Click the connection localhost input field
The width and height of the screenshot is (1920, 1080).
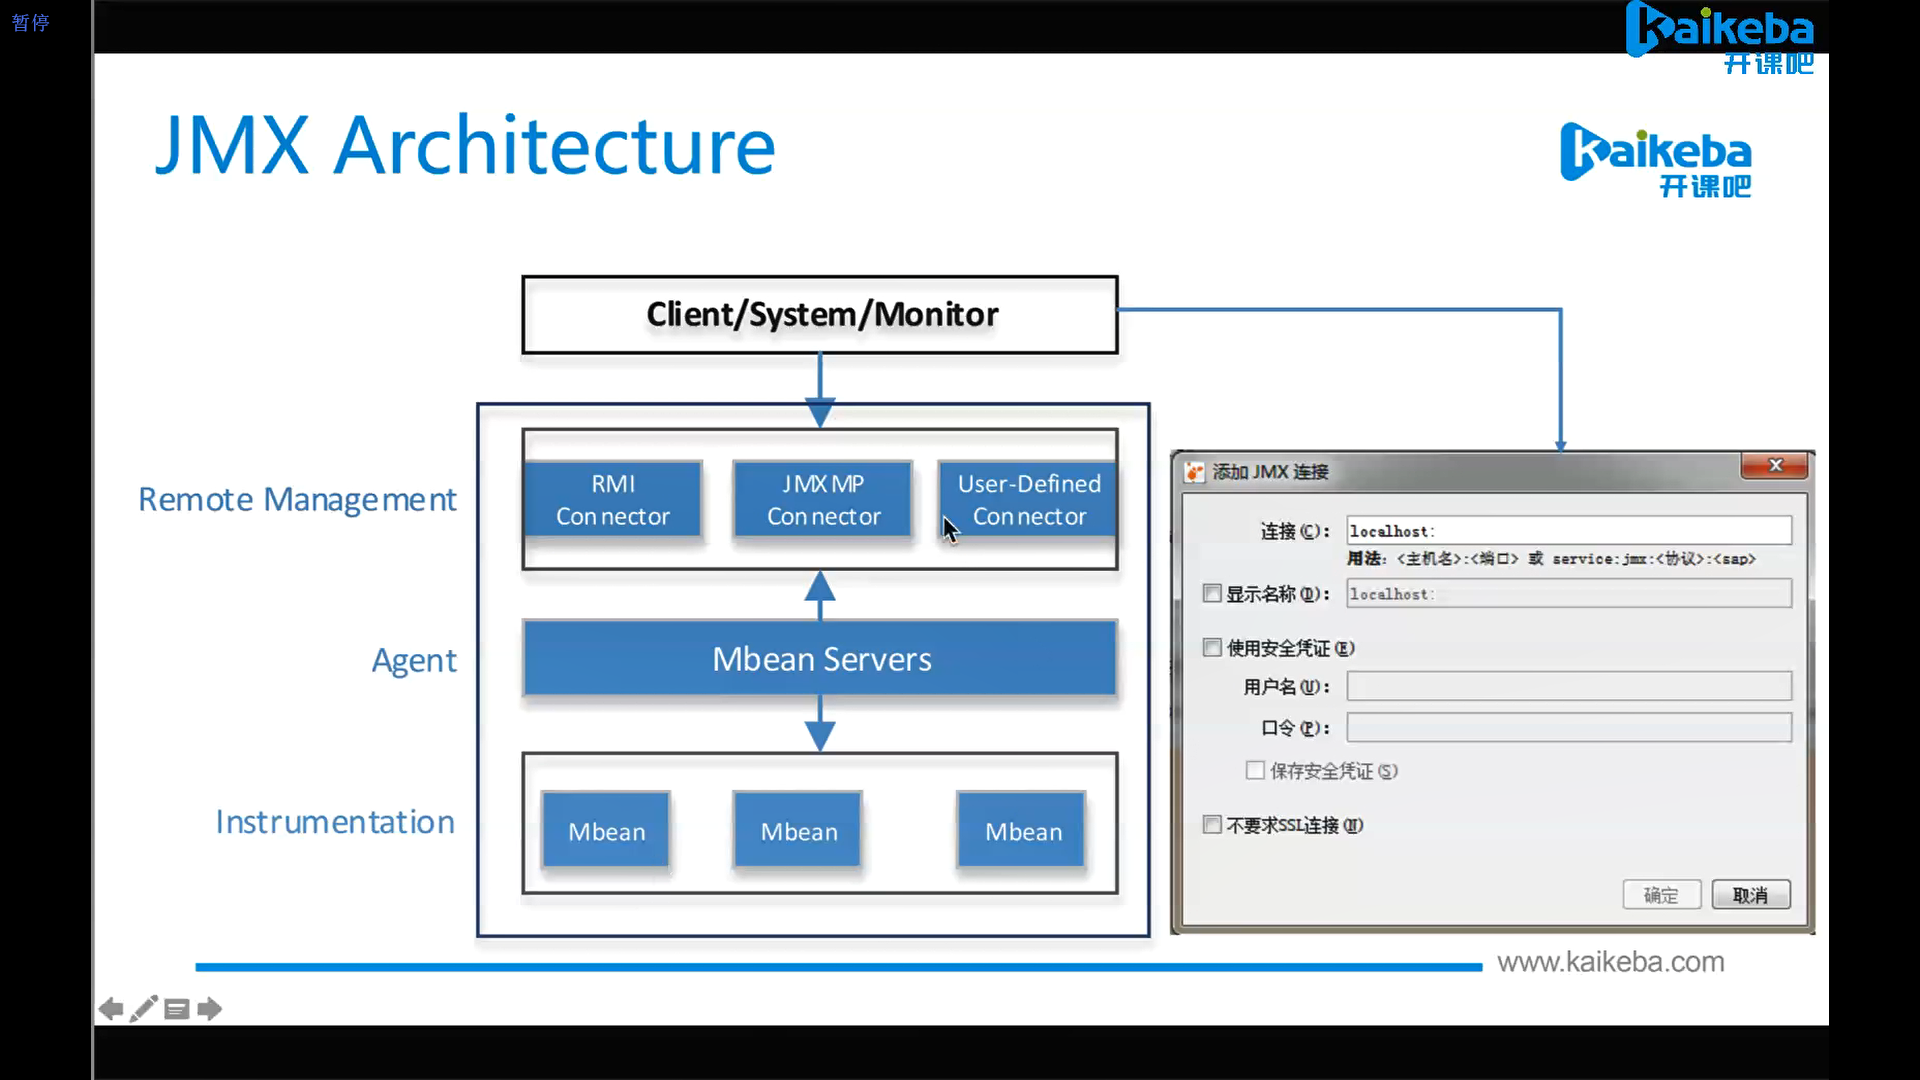(1568, 531)
